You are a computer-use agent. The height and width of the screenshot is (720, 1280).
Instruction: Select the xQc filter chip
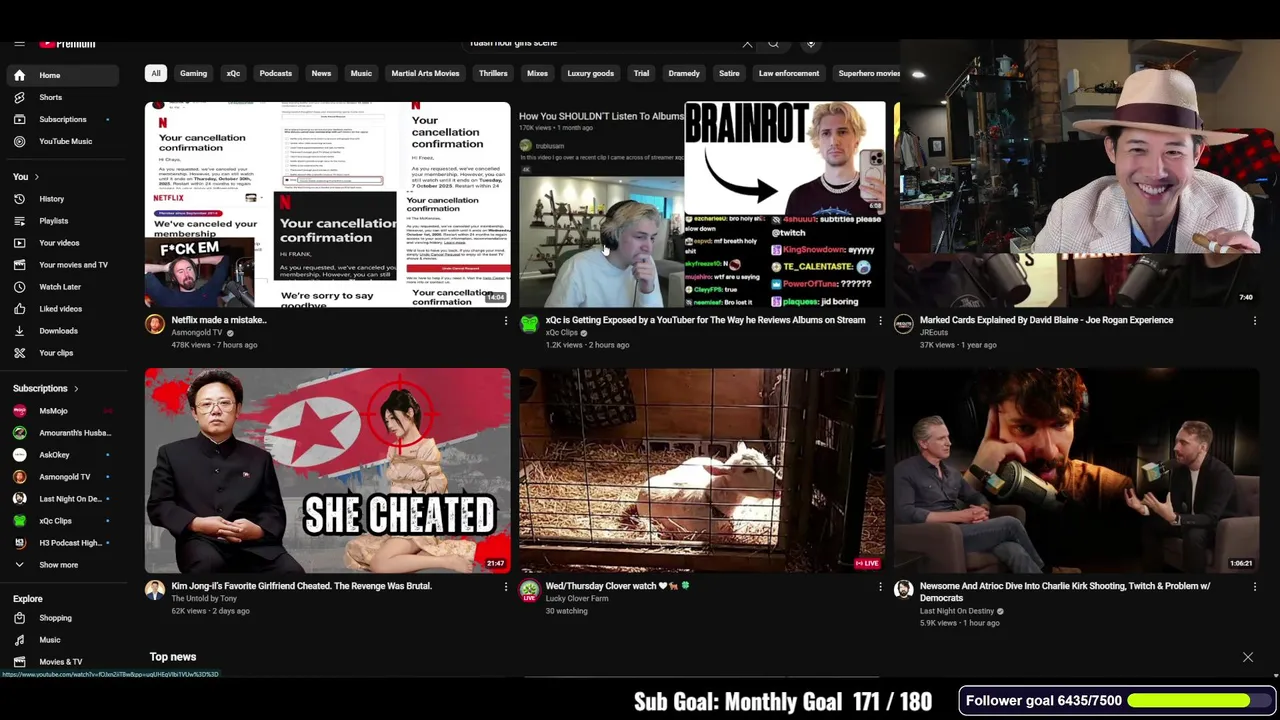(233, 73)
